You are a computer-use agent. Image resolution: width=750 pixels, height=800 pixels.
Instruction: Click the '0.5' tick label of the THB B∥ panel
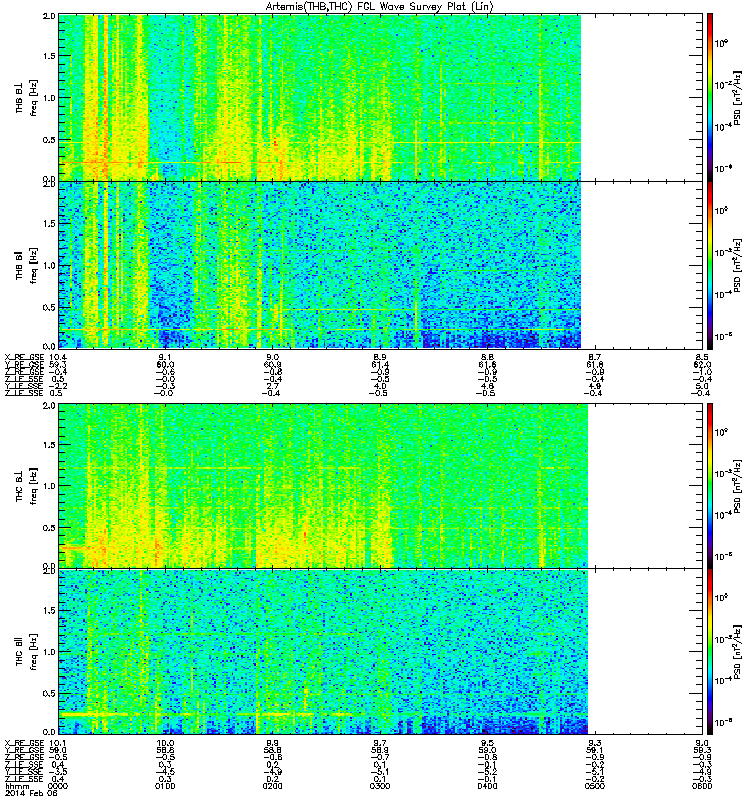(x=49, y=307)
